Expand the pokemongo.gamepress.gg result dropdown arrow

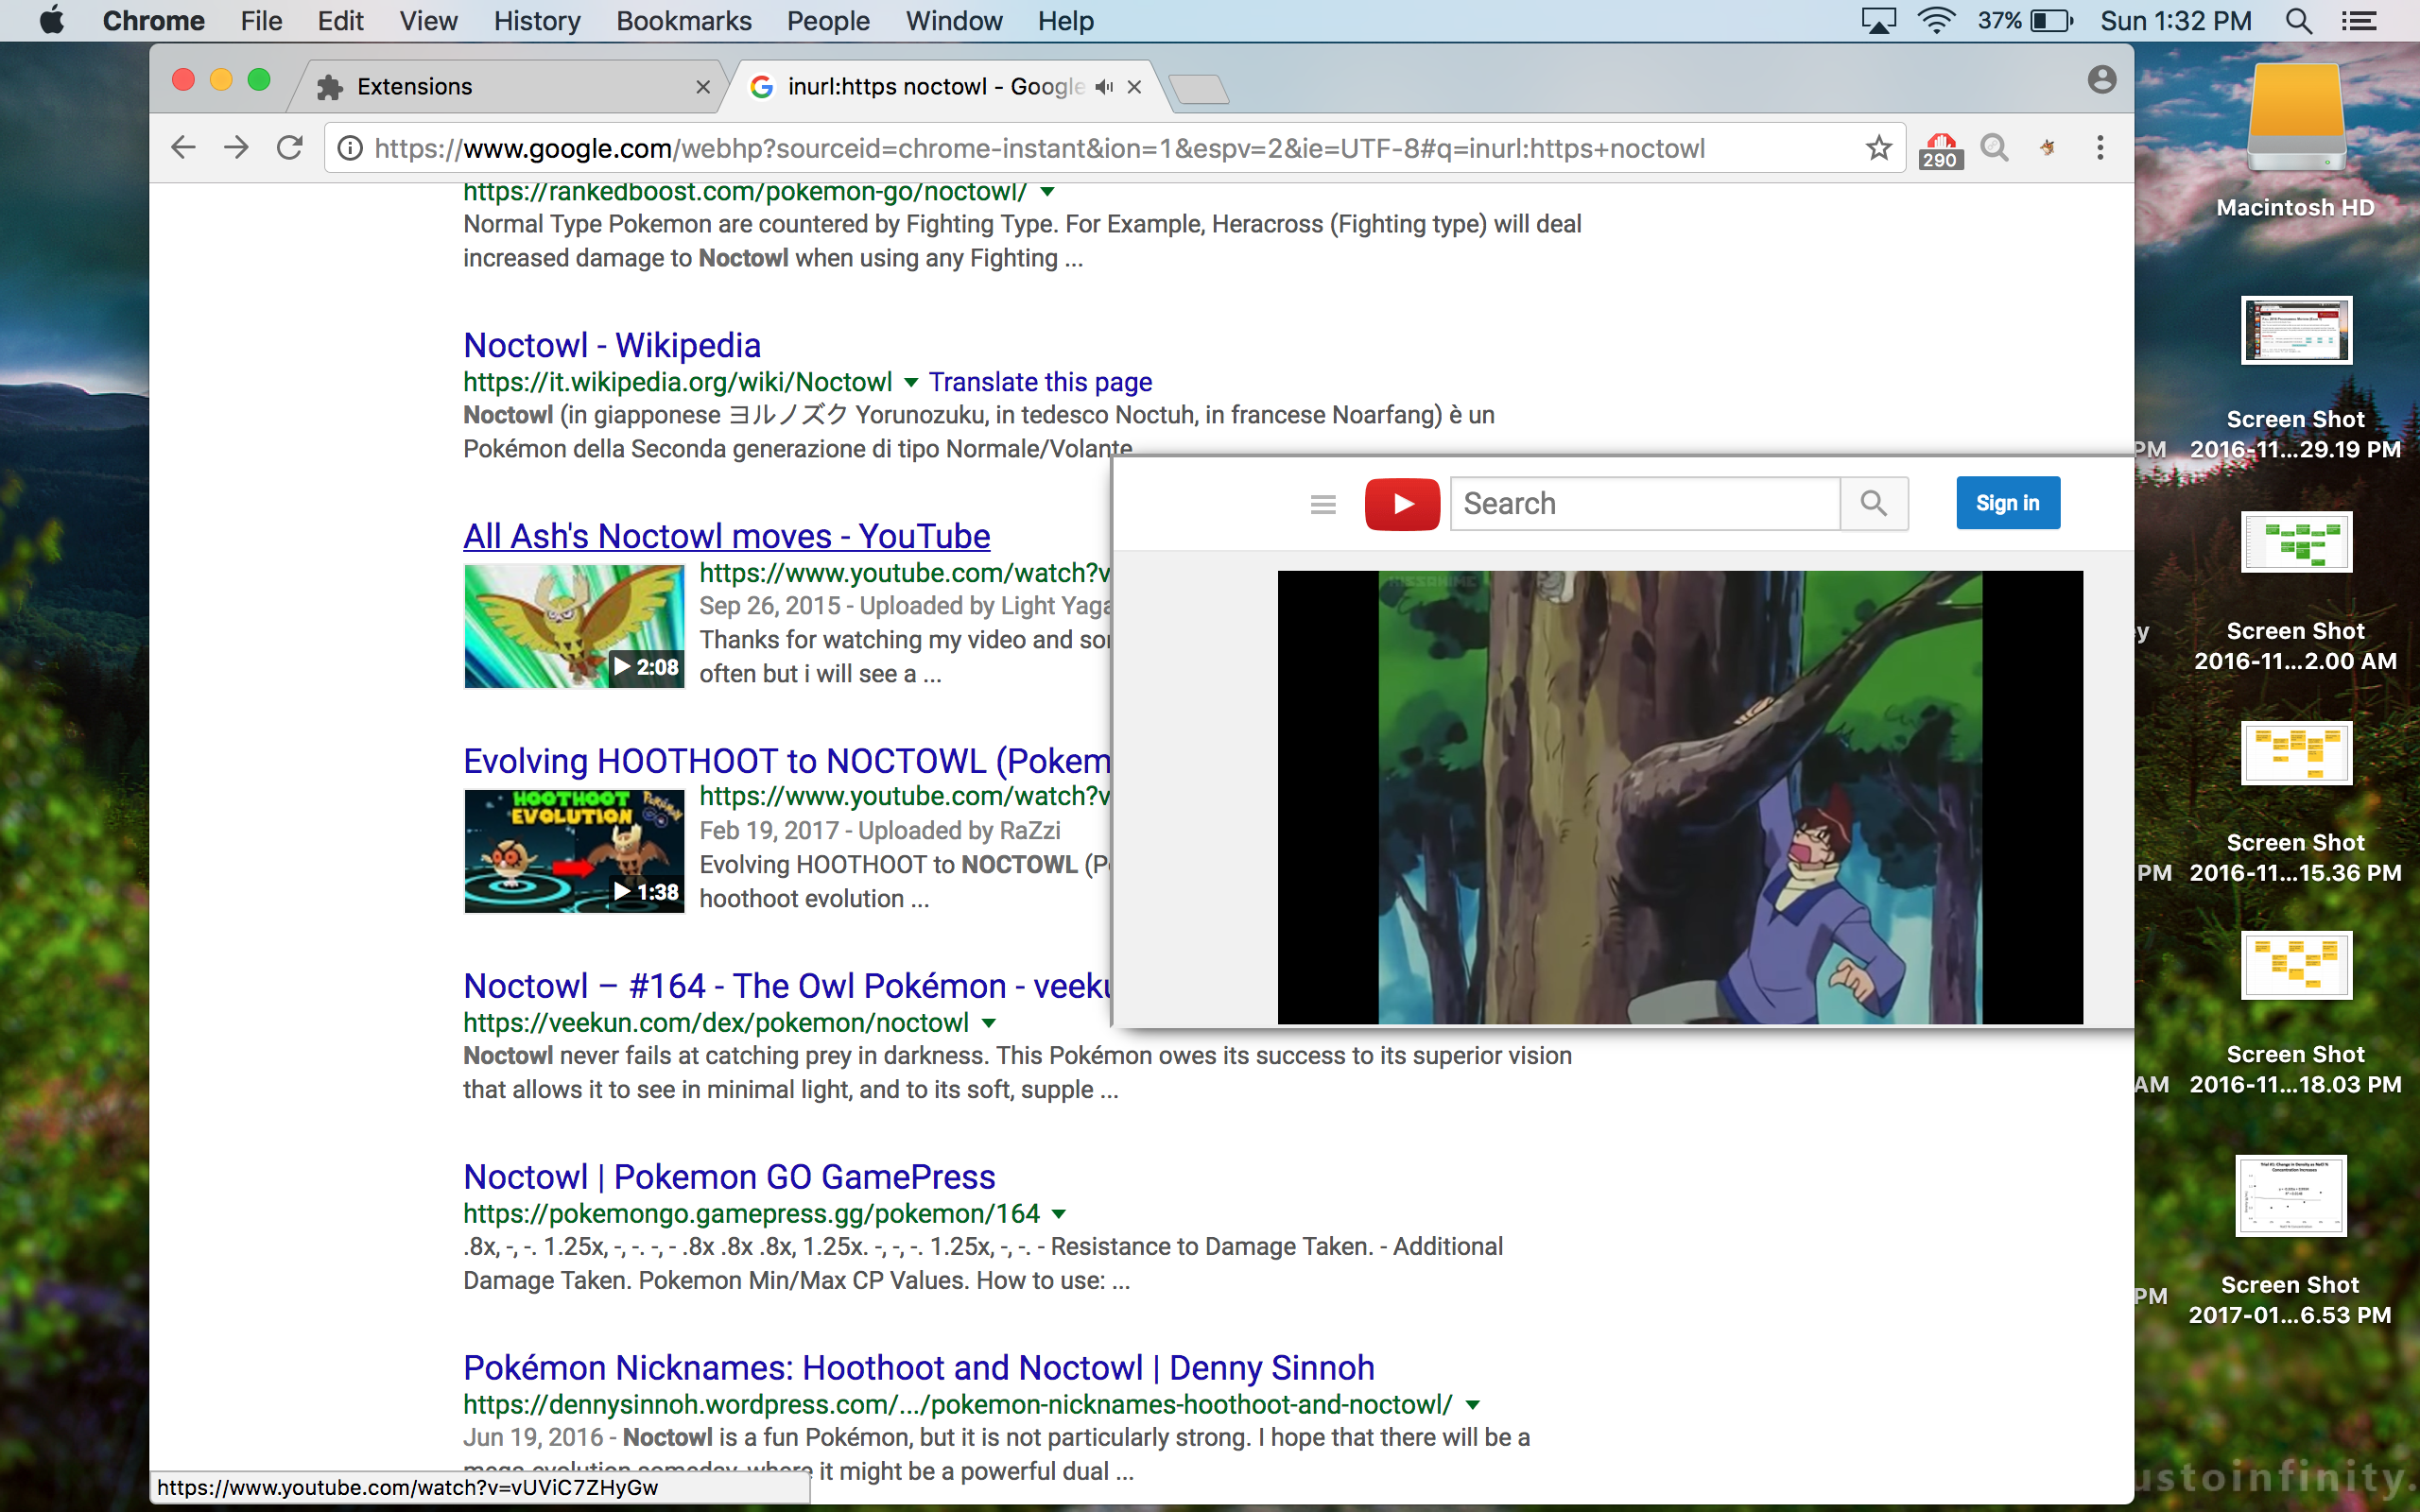coord(1059,1214)
